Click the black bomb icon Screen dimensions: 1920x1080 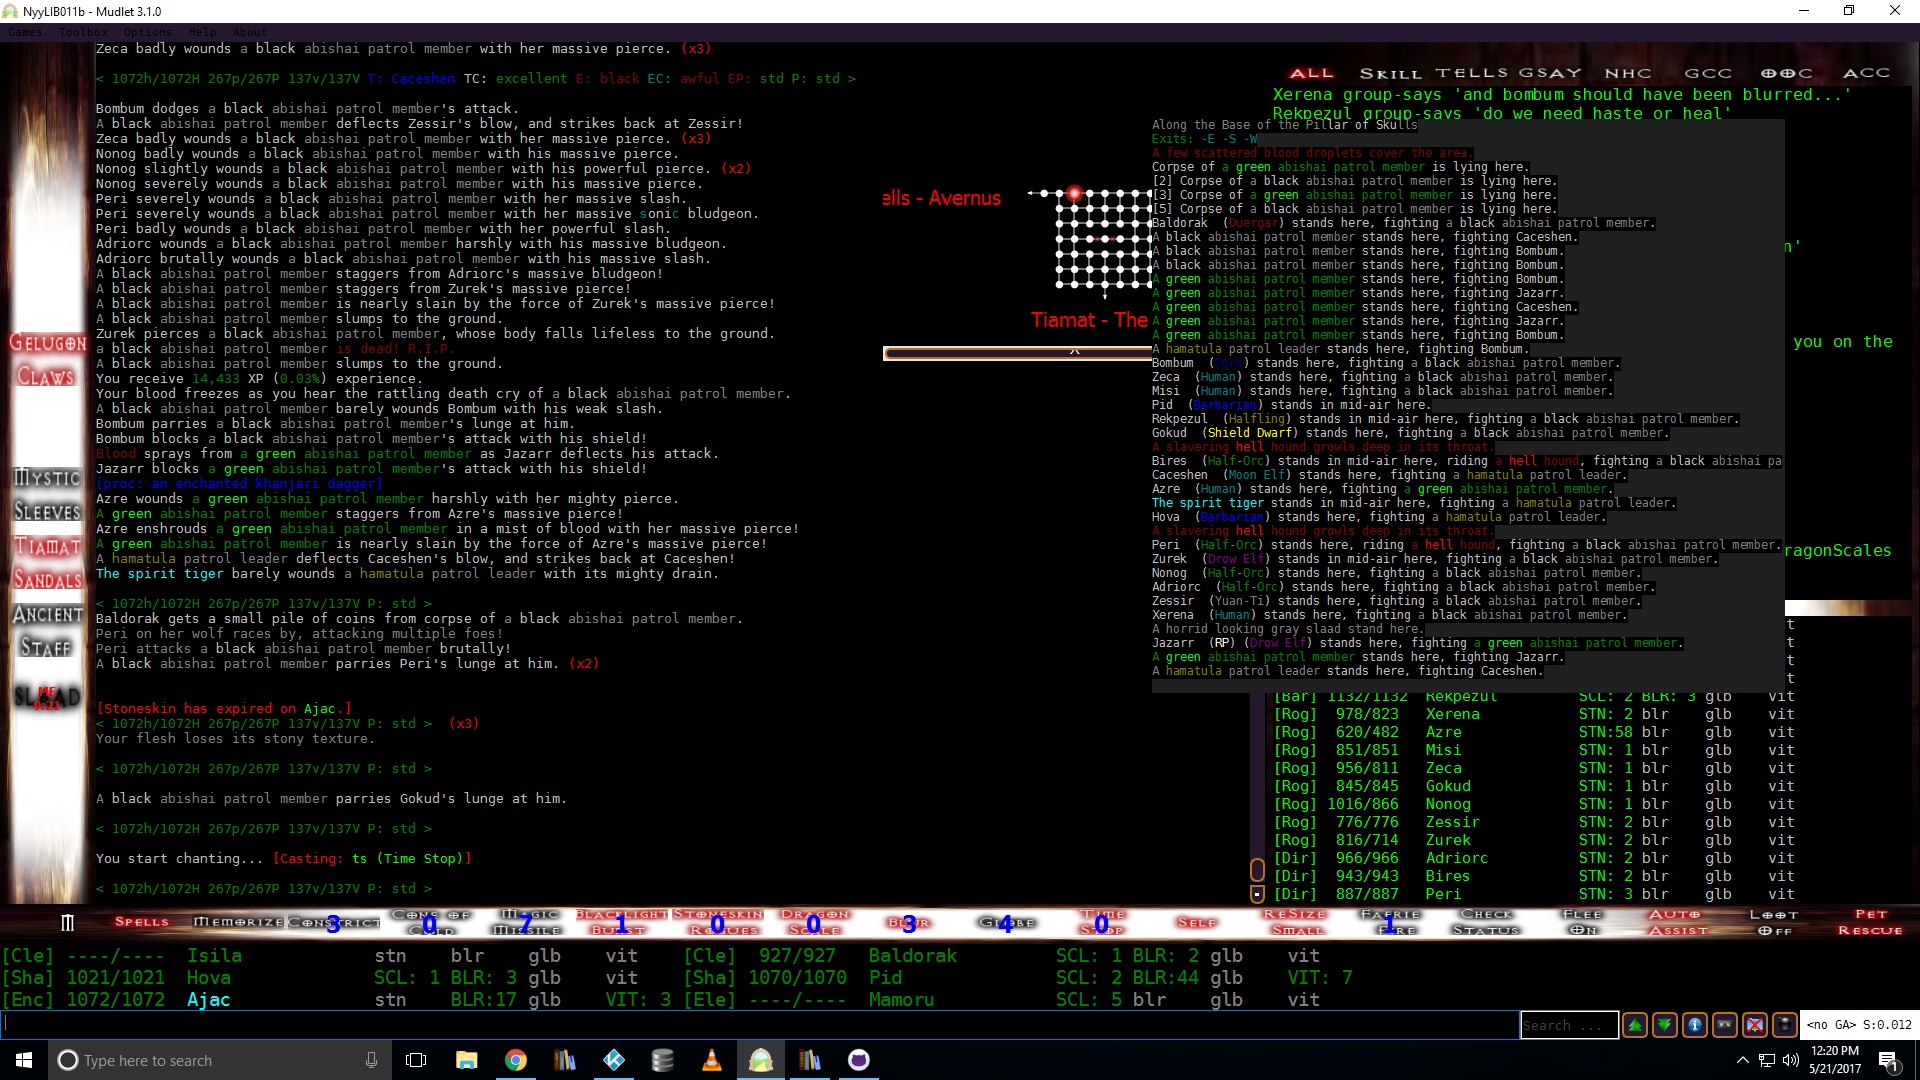[x=1785, y=1025]
